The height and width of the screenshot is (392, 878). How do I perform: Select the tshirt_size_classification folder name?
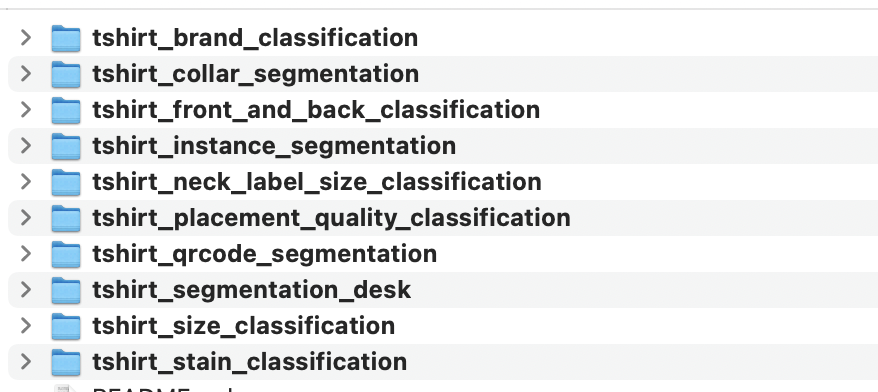pyautogui.click(x=244, y=326)
